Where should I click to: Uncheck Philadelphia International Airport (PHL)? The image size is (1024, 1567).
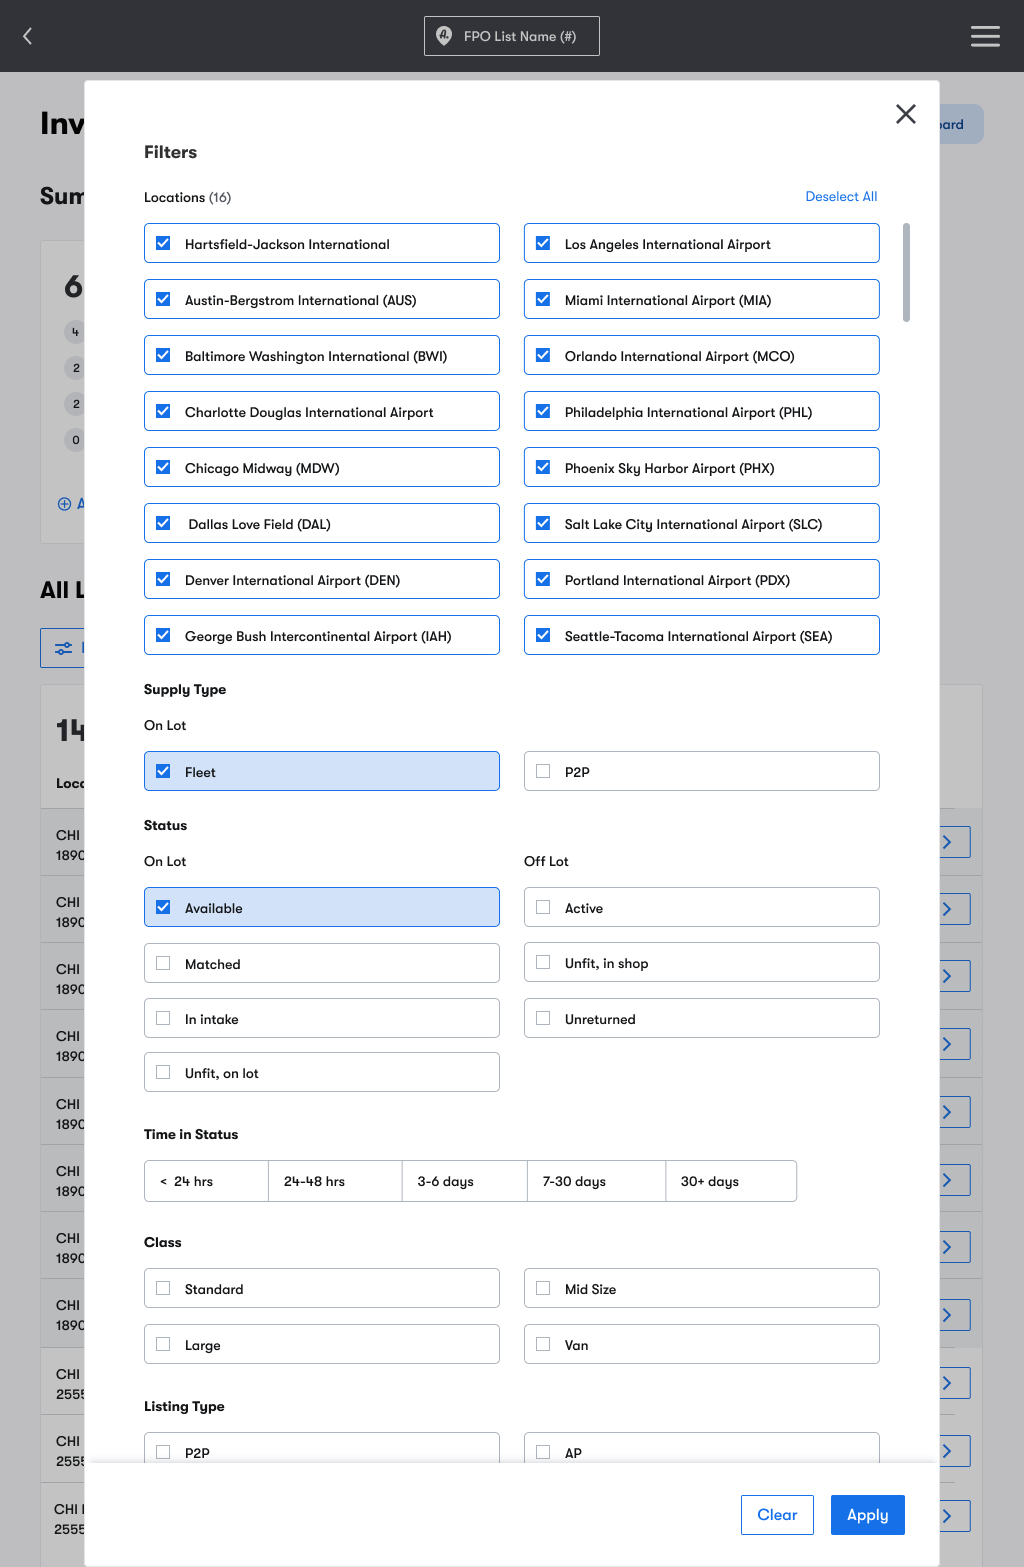[x=702, y=411]
